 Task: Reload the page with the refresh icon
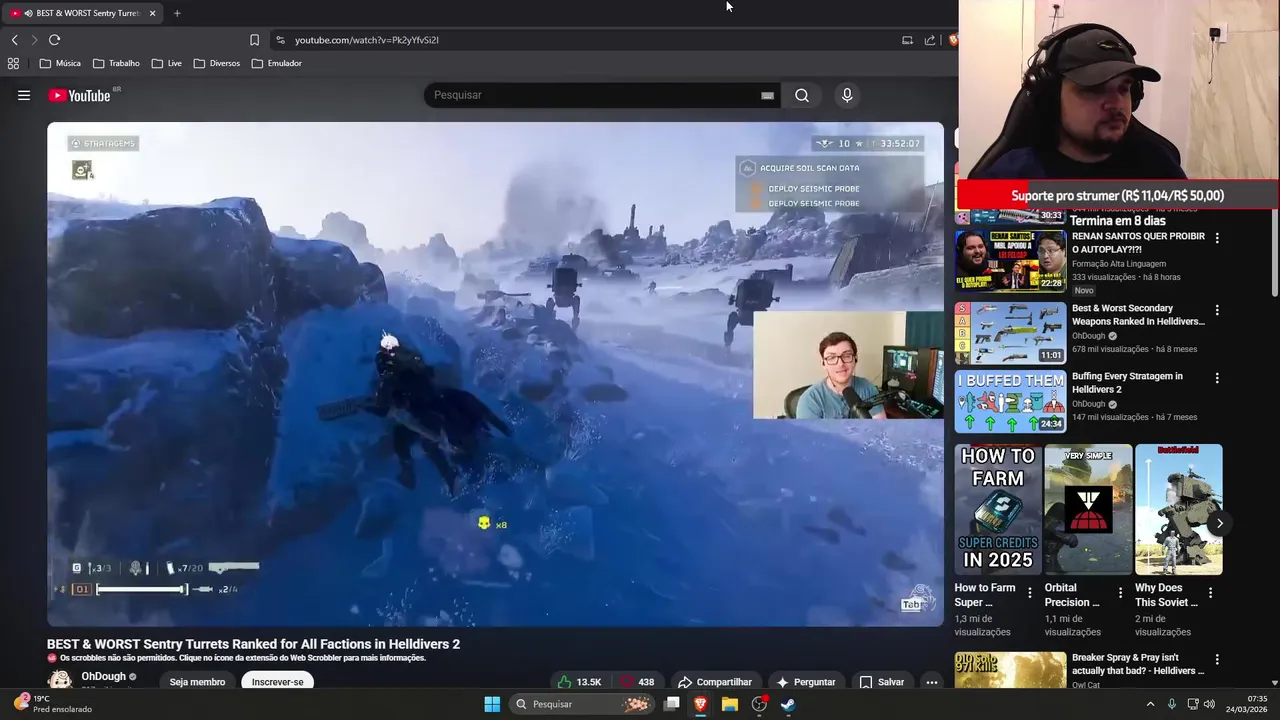coord(54,40)
